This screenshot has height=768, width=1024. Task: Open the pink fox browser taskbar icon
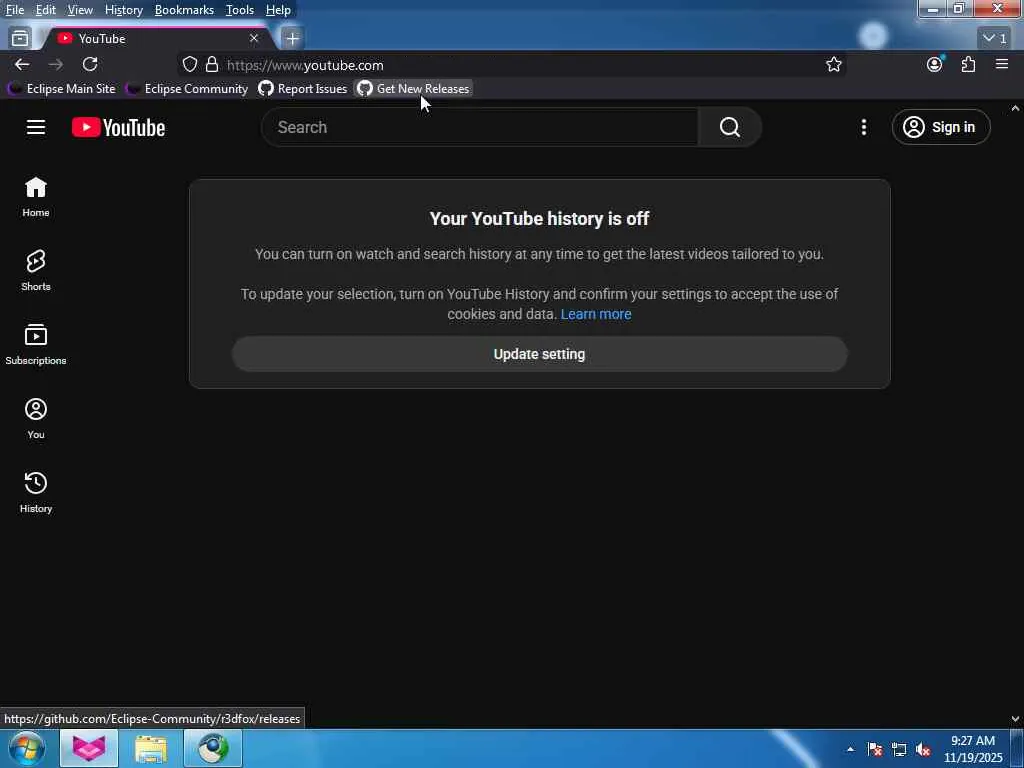[89, 748]
